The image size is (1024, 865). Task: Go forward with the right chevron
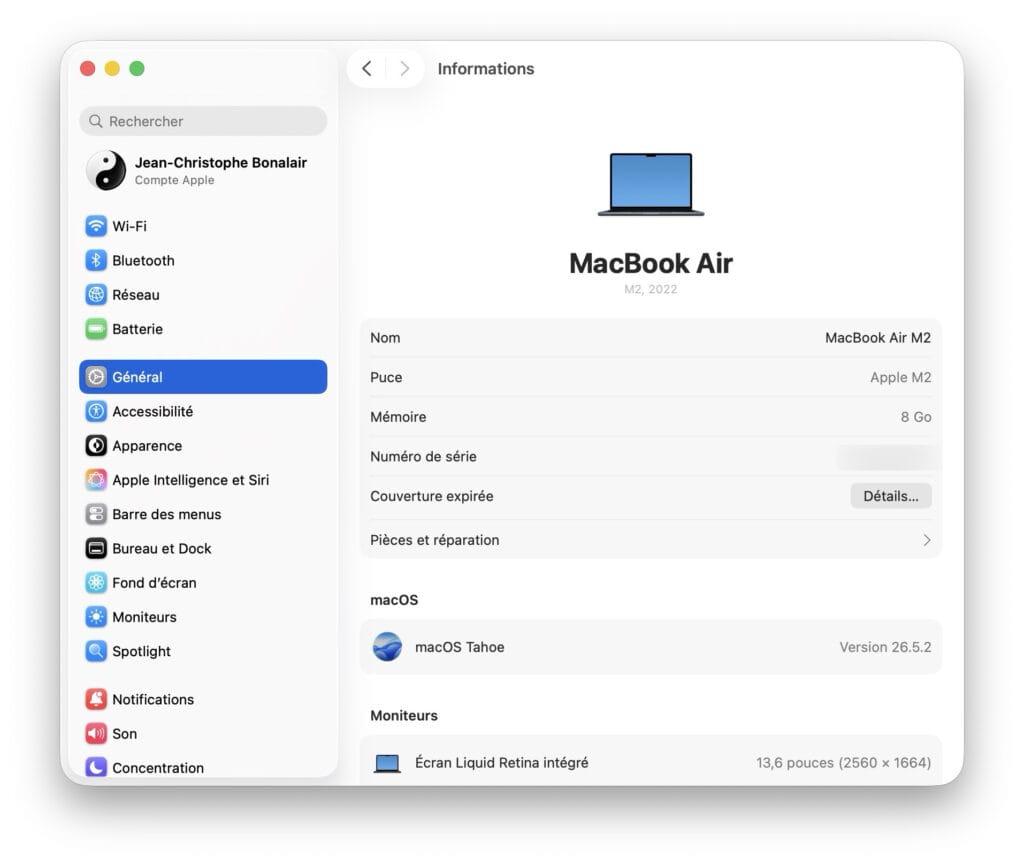click(405, 69)
